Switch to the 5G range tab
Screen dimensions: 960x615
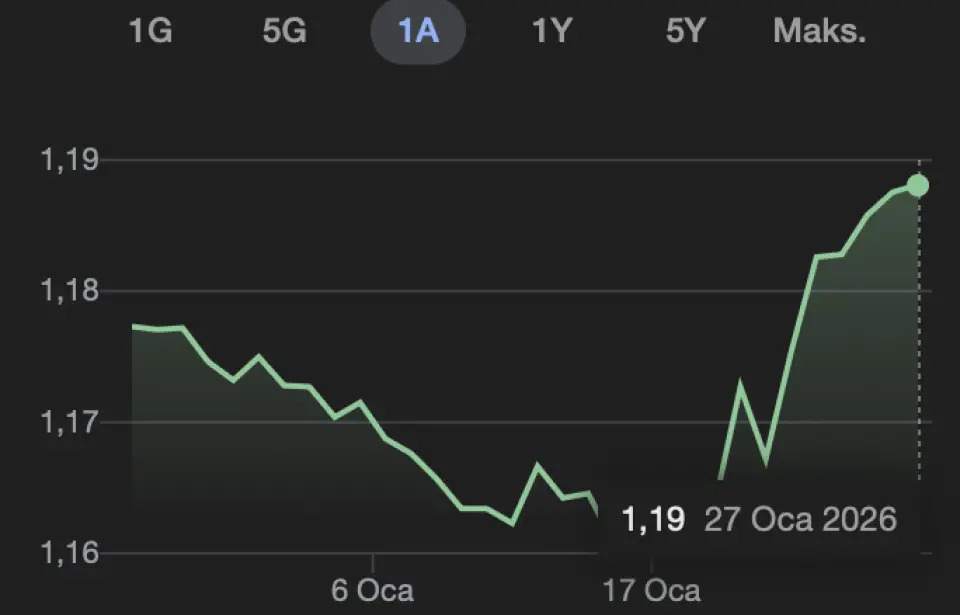284,31
